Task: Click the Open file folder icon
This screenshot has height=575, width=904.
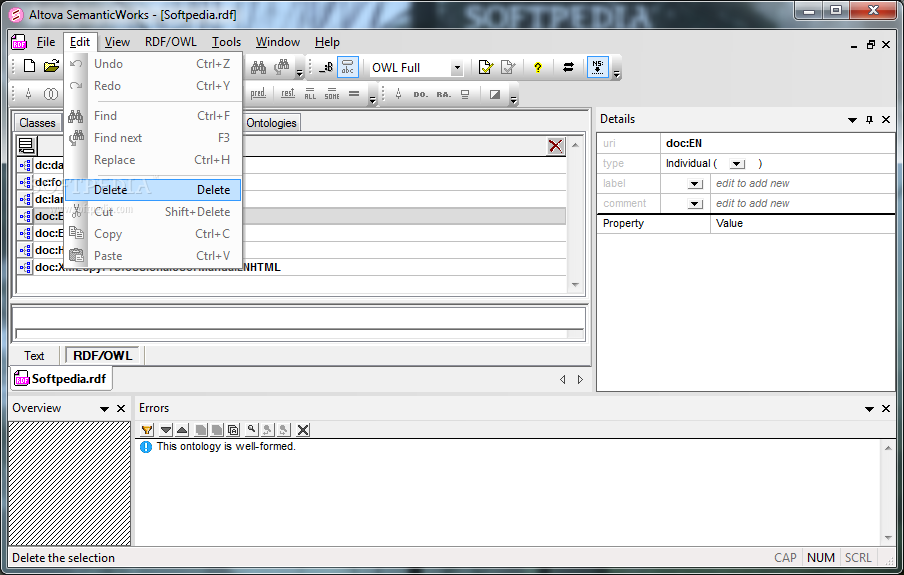Action: (51, 66)
